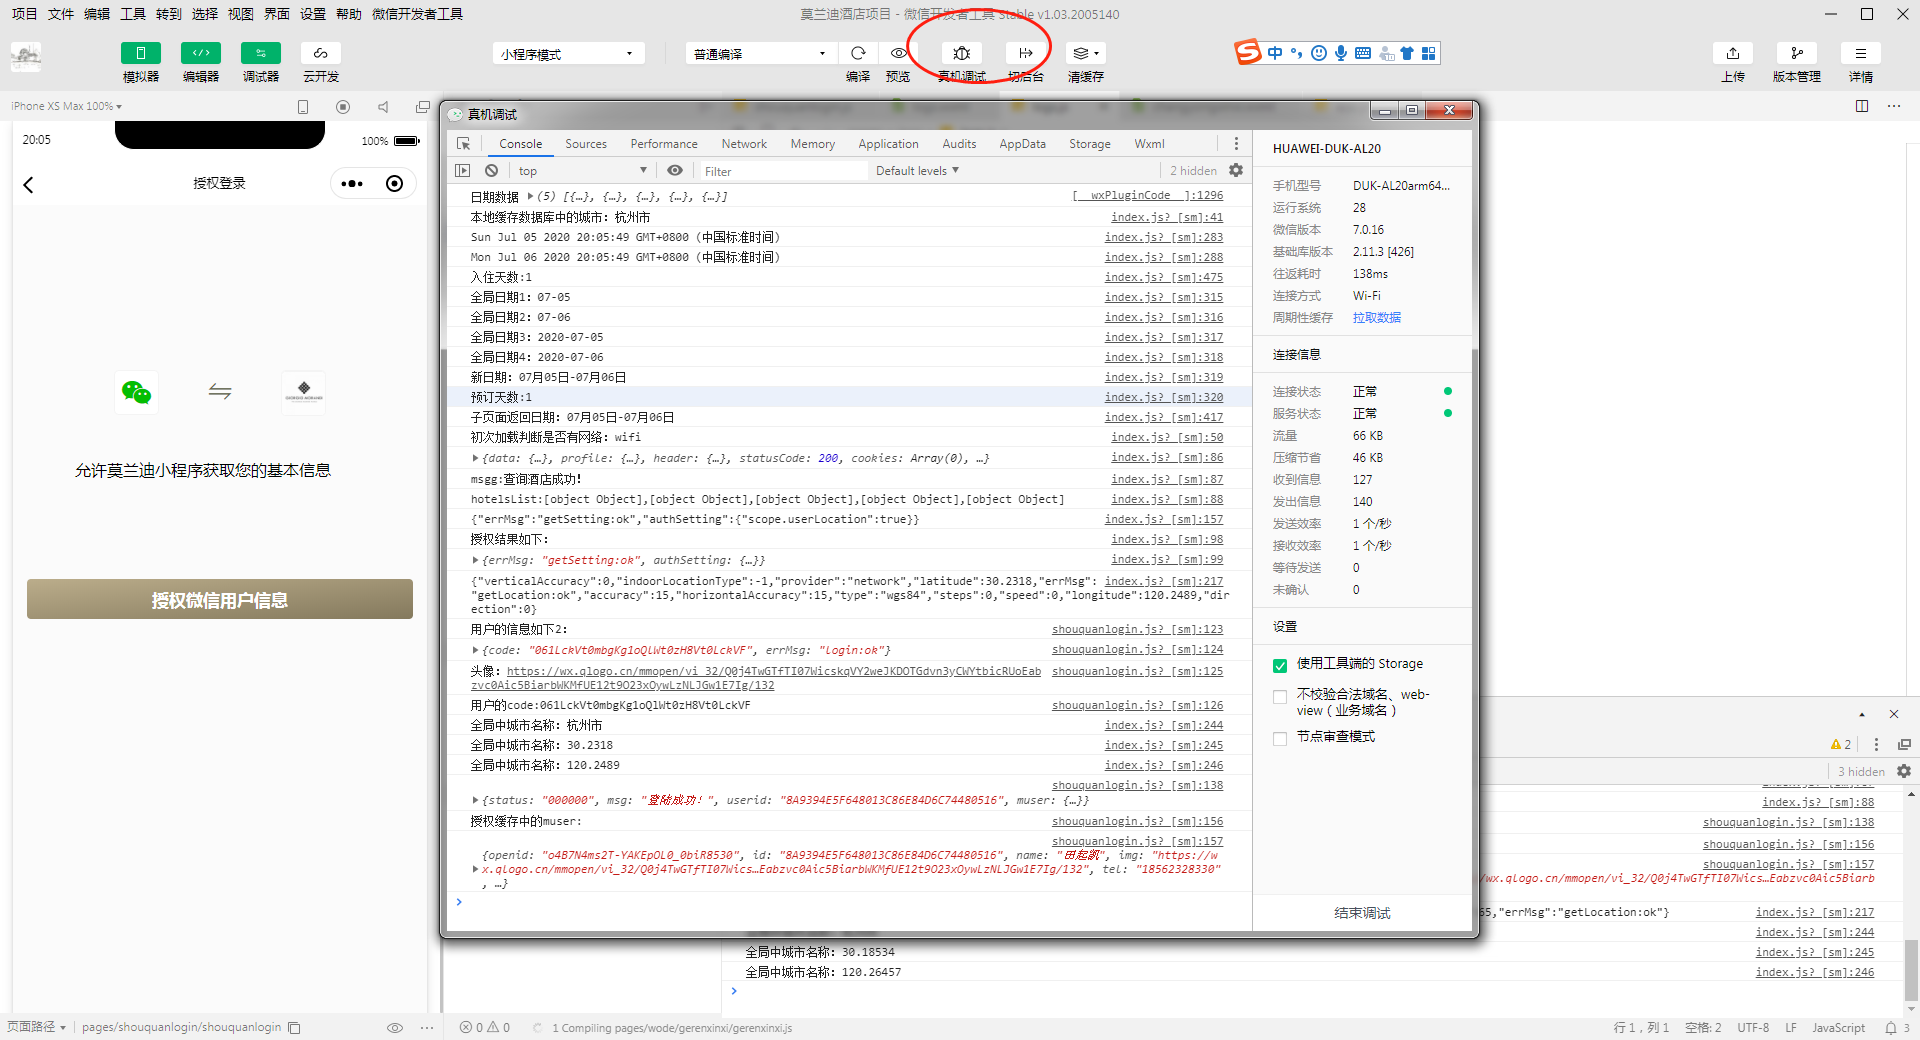Click the split editor icon at top right
This screenshot has width=1920, height=1040.
tap(1862, 106)
